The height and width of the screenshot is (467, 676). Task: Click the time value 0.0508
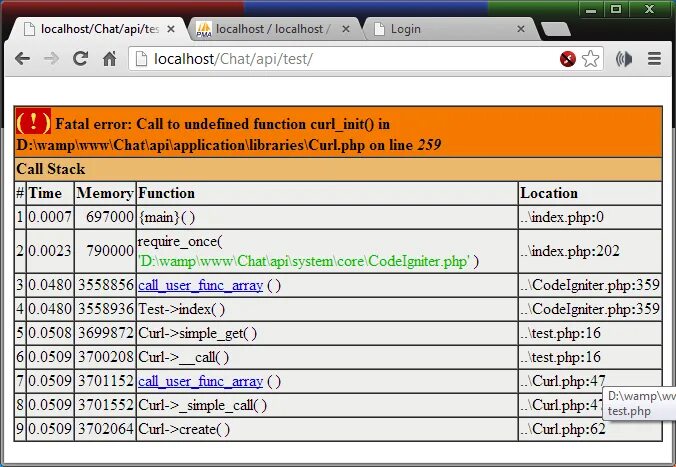(x=50, y=333)
